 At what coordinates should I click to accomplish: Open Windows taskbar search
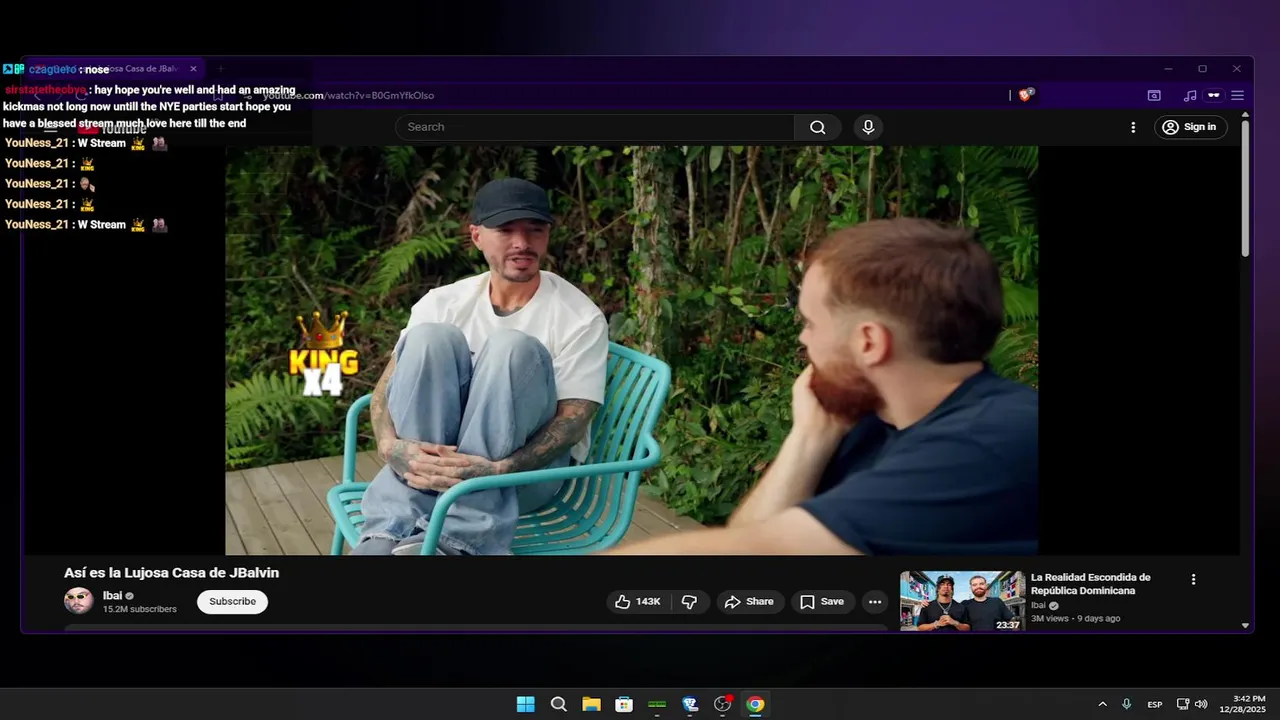(558, 704)
